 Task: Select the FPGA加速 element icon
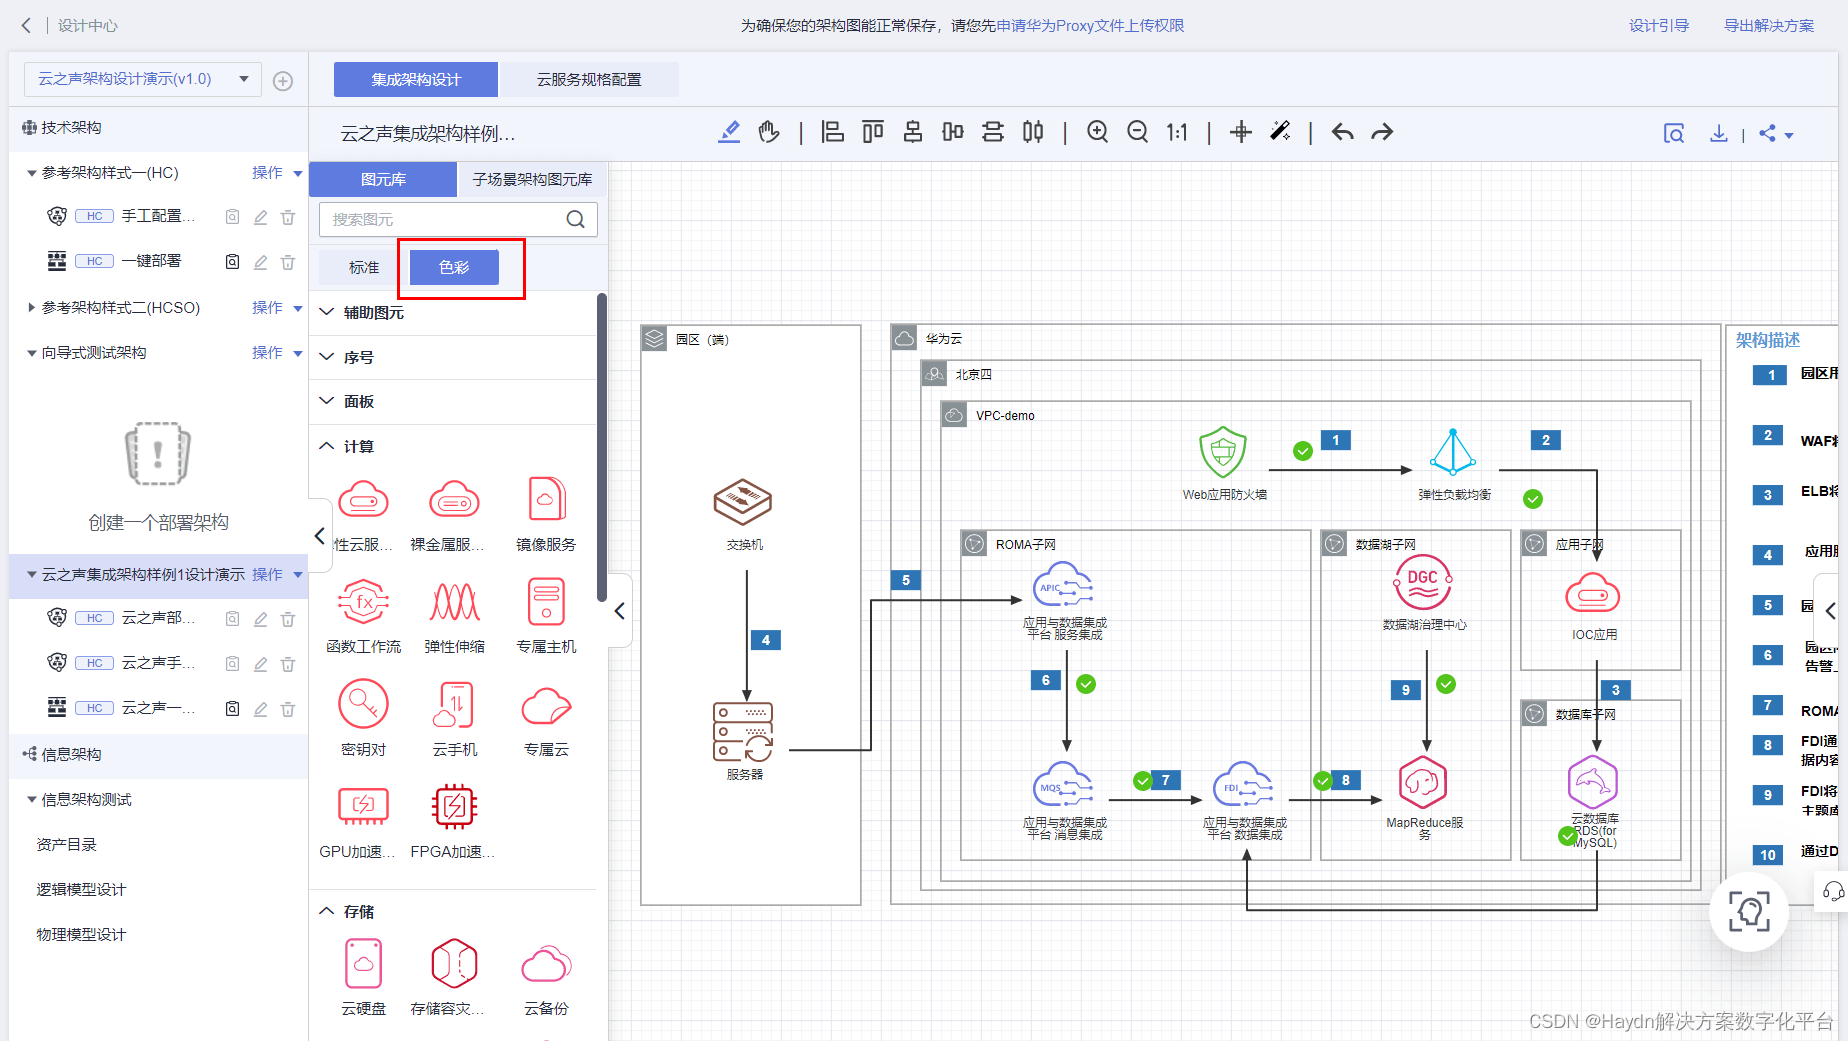[455, 807]
